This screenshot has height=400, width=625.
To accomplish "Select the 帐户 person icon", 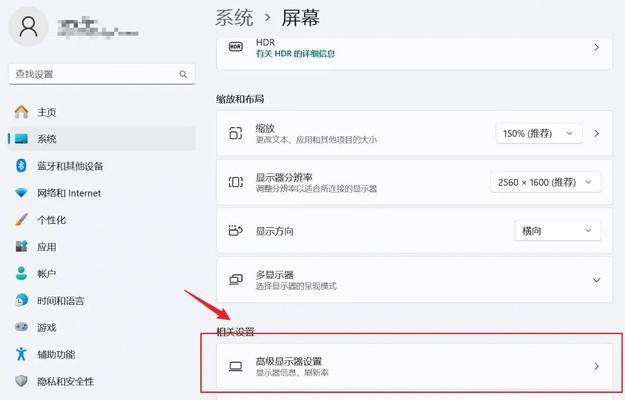I will click(x=21, y=273).
